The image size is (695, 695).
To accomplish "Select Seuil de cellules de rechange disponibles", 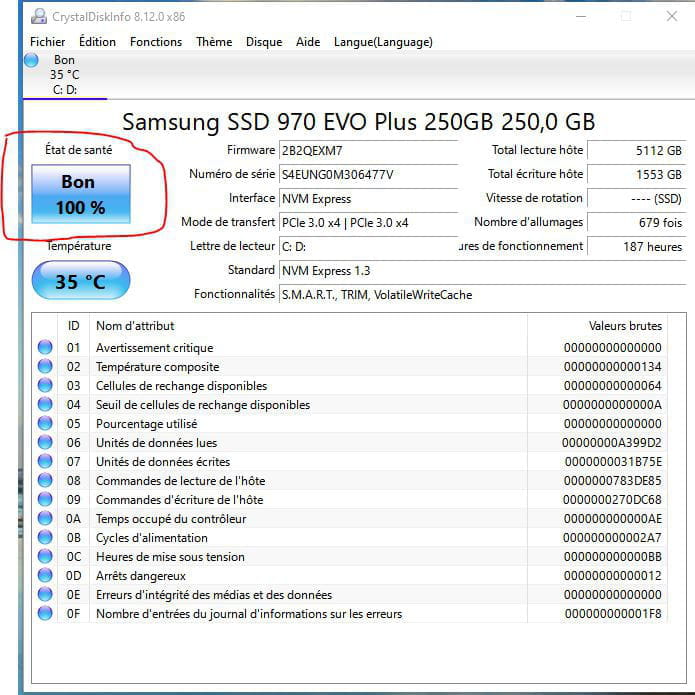I will click(203, 405).
